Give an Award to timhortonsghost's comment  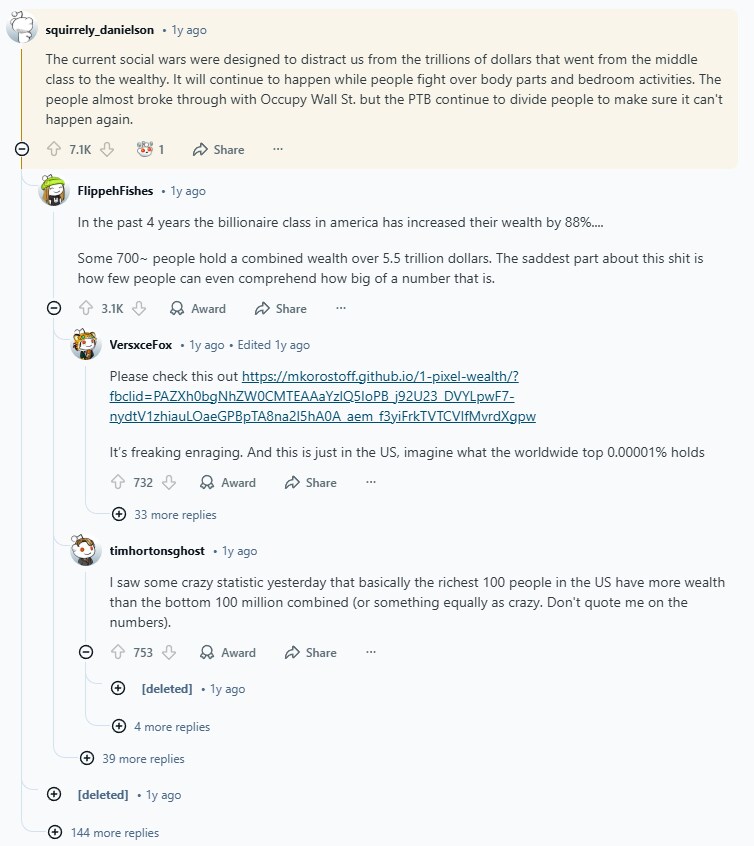(228, 652)
